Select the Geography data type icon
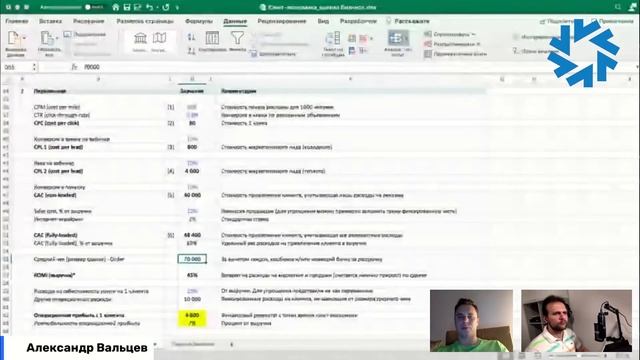640x360 pixels. coord(159,38)
